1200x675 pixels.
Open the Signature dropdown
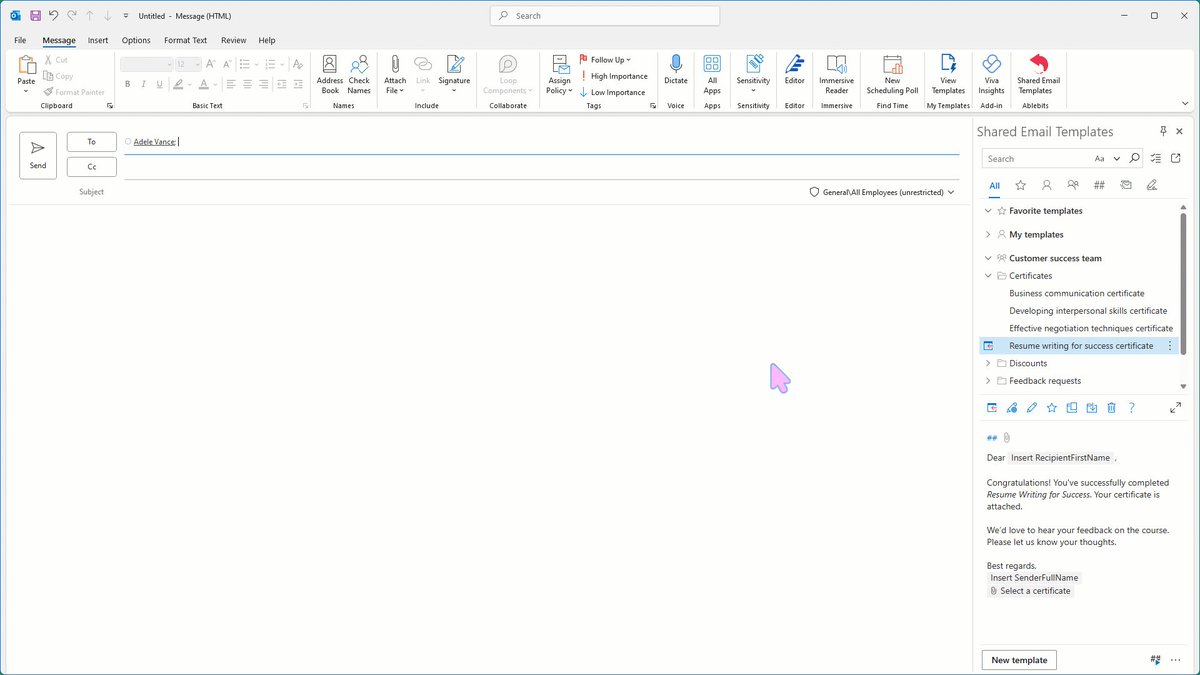point(454,76)
